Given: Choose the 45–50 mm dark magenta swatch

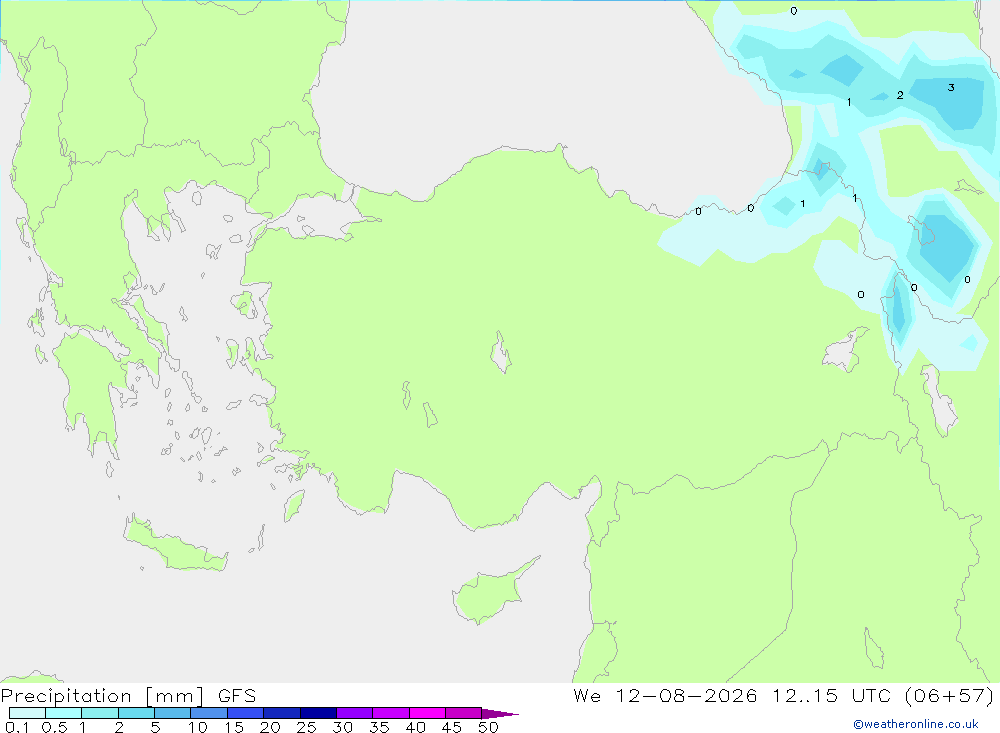Looking at the screenshot, I should (464, 713).
